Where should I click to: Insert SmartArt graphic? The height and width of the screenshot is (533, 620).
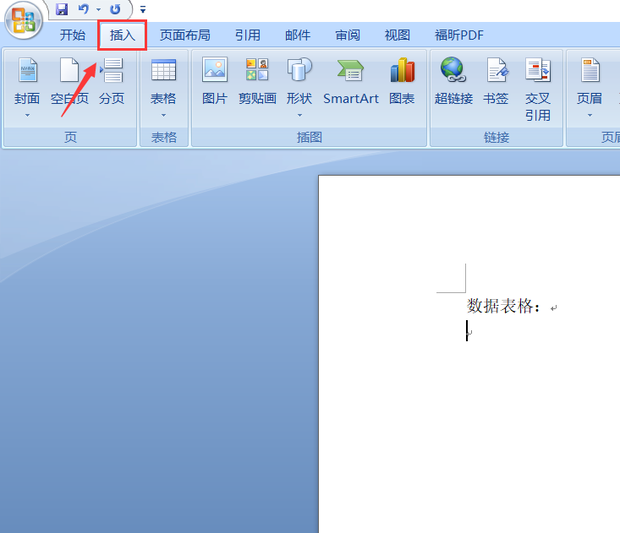click(x=351, y=82)
